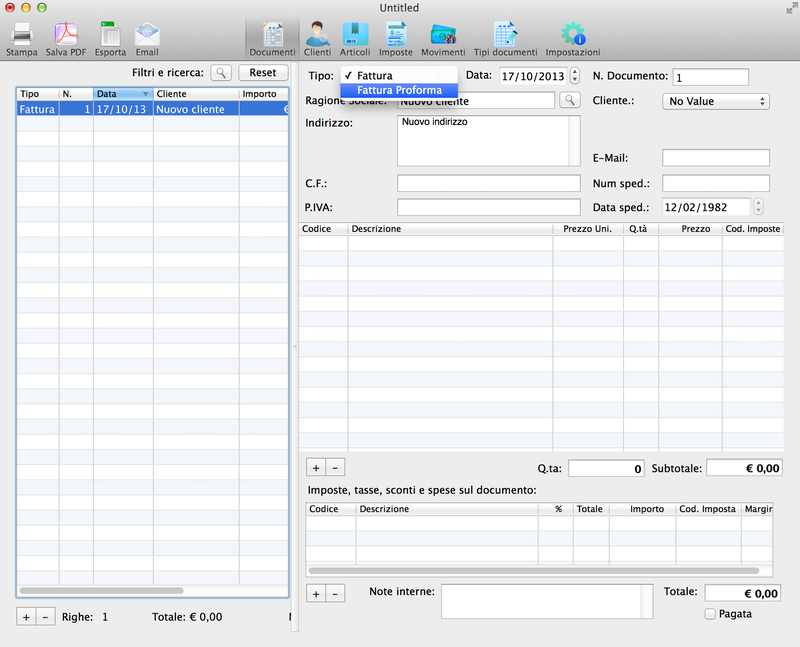
Task: Adjust the Data date stepper
Action: click(575, 76)
